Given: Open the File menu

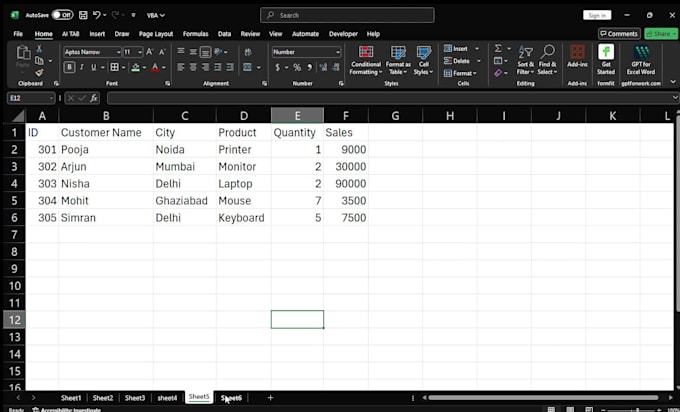Looking at the screenshot, I should 18,34.
